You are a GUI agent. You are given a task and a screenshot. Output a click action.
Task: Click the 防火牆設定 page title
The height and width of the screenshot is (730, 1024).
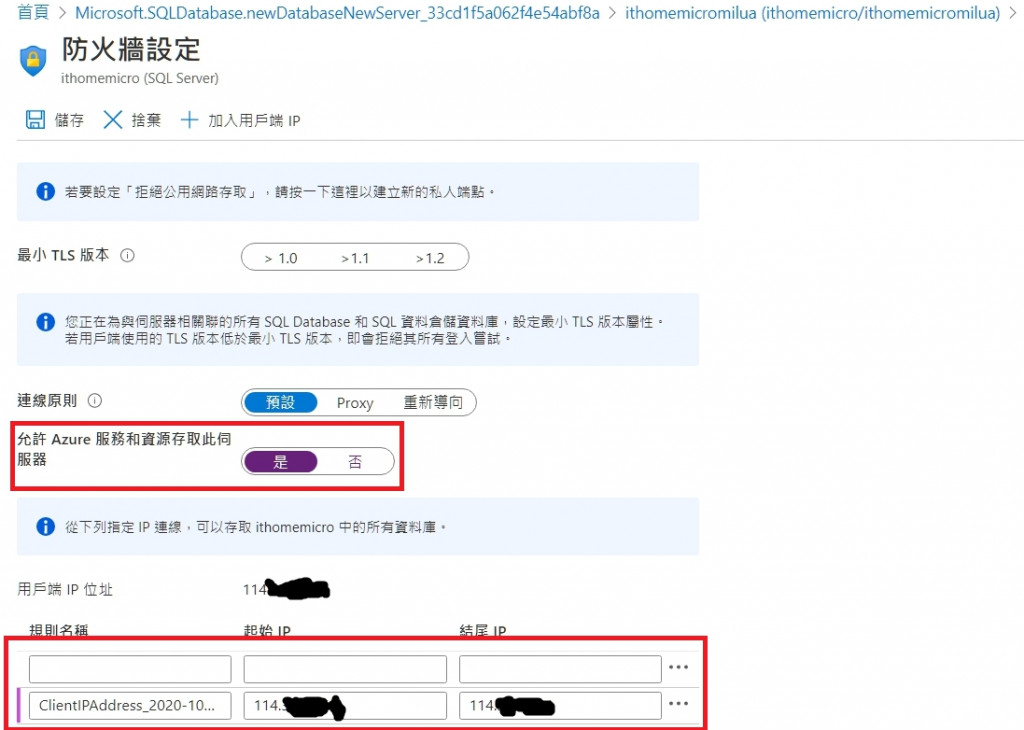click(x=131, y=50)
